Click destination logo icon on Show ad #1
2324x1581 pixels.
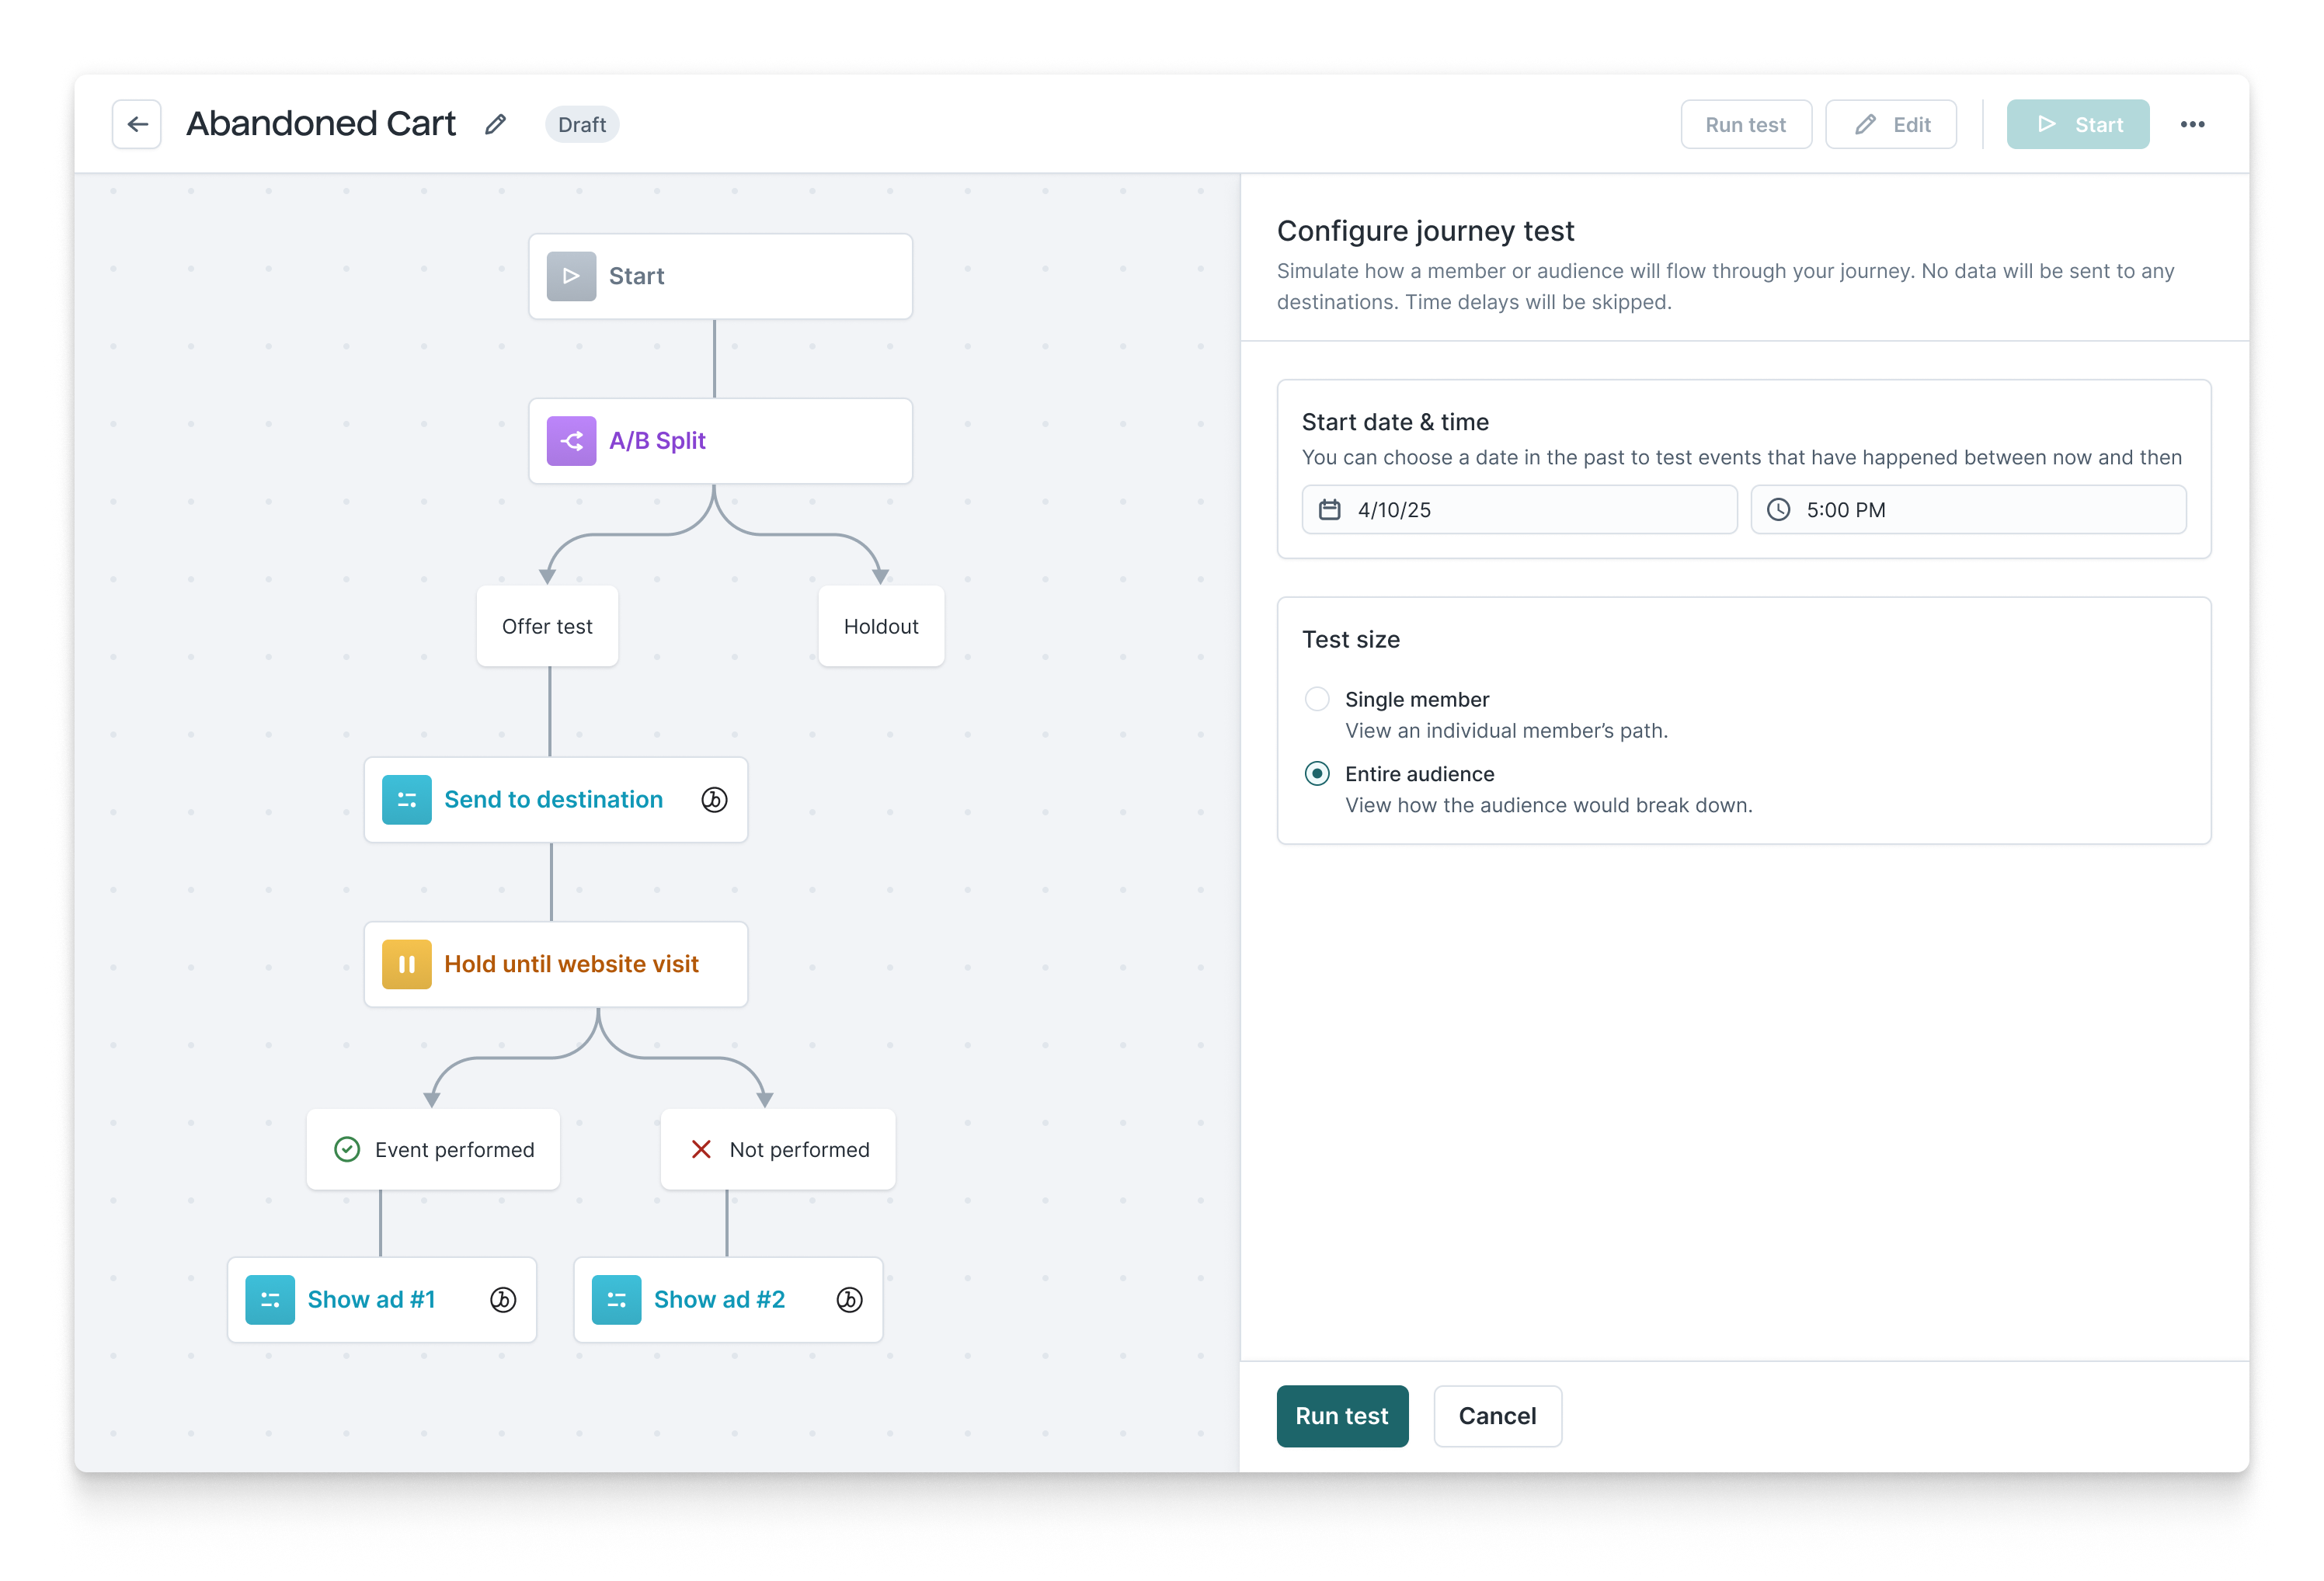(x=503, y=1299)
